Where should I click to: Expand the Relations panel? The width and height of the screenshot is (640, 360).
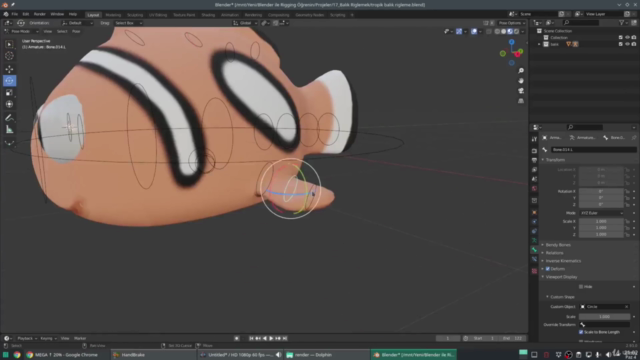554,253
